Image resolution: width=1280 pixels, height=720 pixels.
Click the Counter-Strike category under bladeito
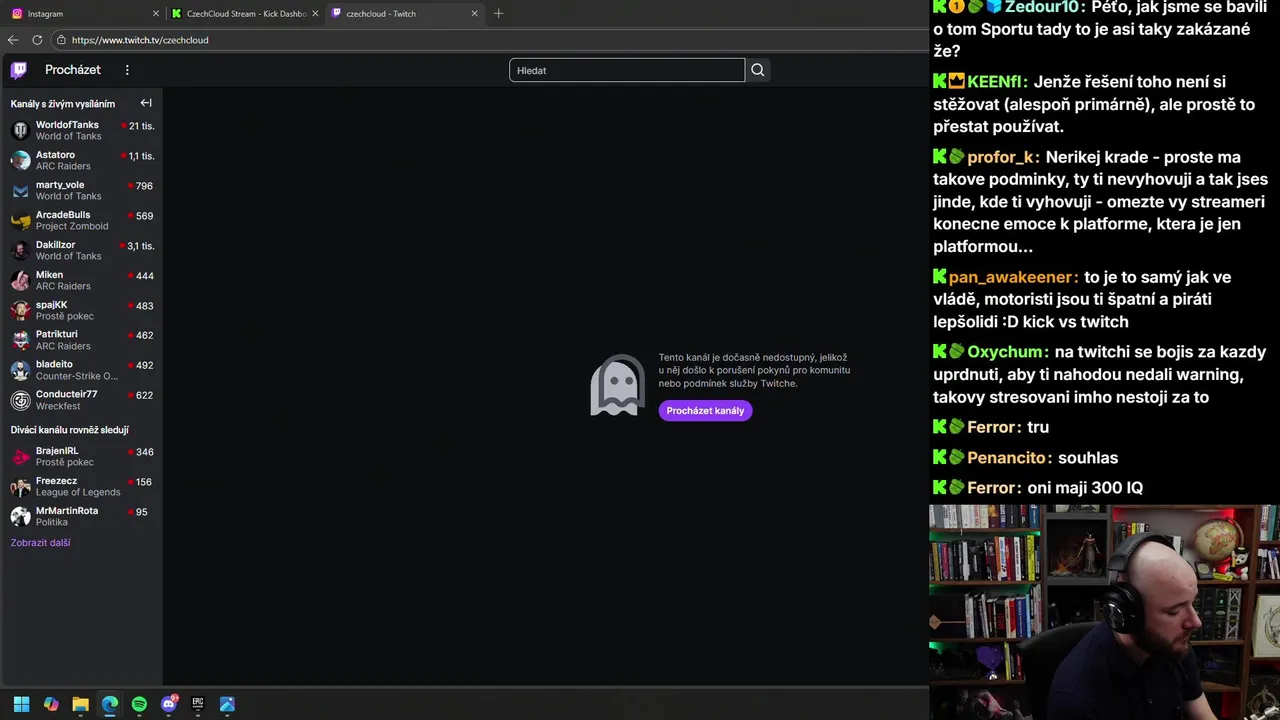(77, 376)
